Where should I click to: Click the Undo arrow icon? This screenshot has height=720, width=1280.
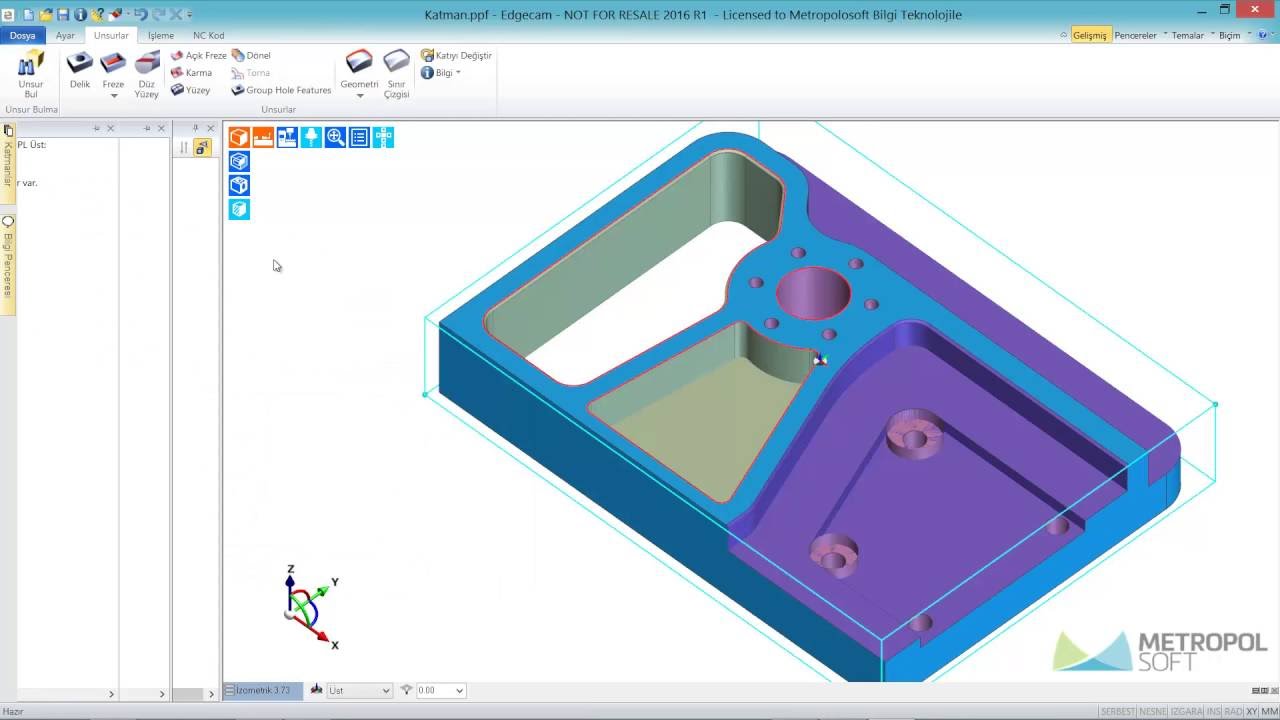[x=140, y=14]
